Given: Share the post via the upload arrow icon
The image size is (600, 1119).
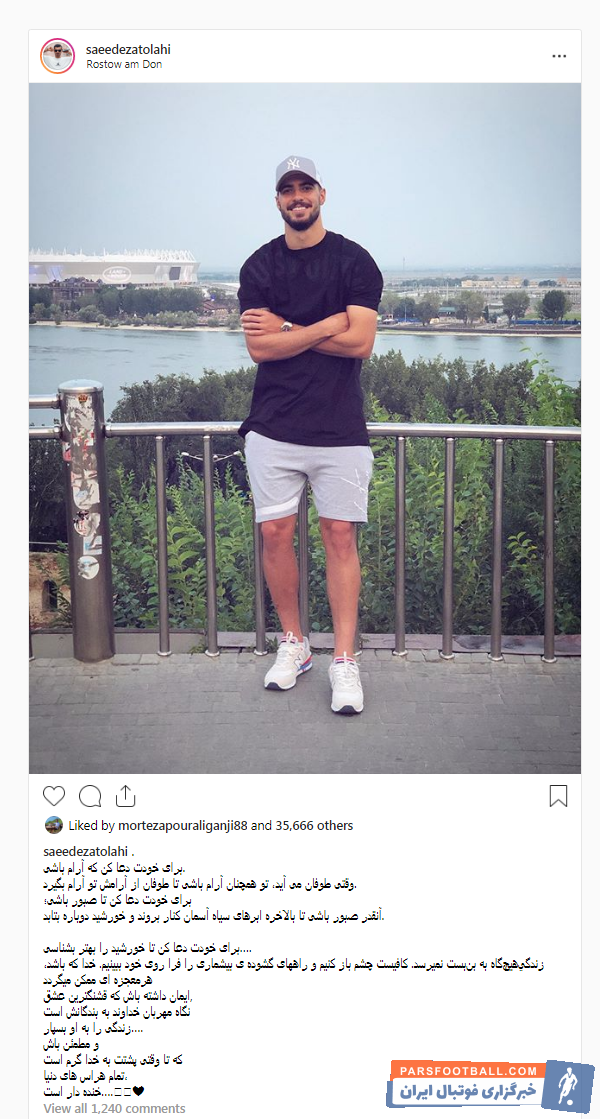Looking at the screenshot, I should click(125, 795).
